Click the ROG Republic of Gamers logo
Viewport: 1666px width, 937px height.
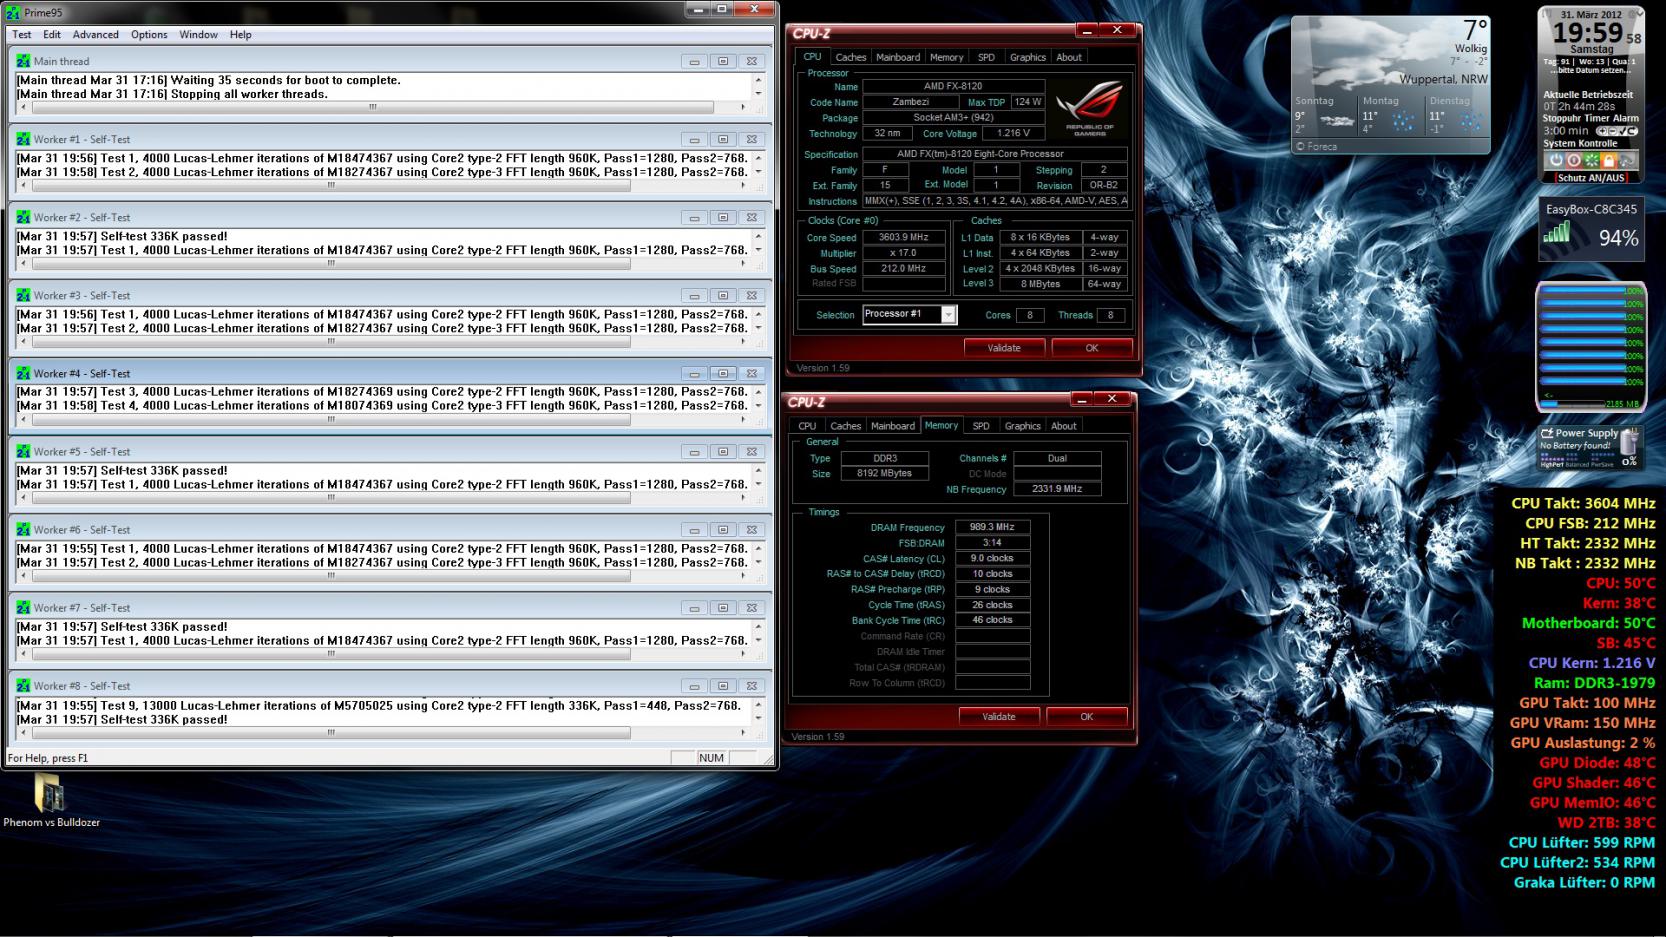(1089, 109)
